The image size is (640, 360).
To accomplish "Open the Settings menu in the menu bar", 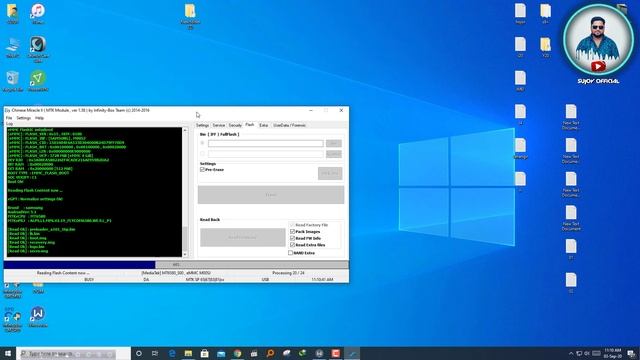I will 24,118.
